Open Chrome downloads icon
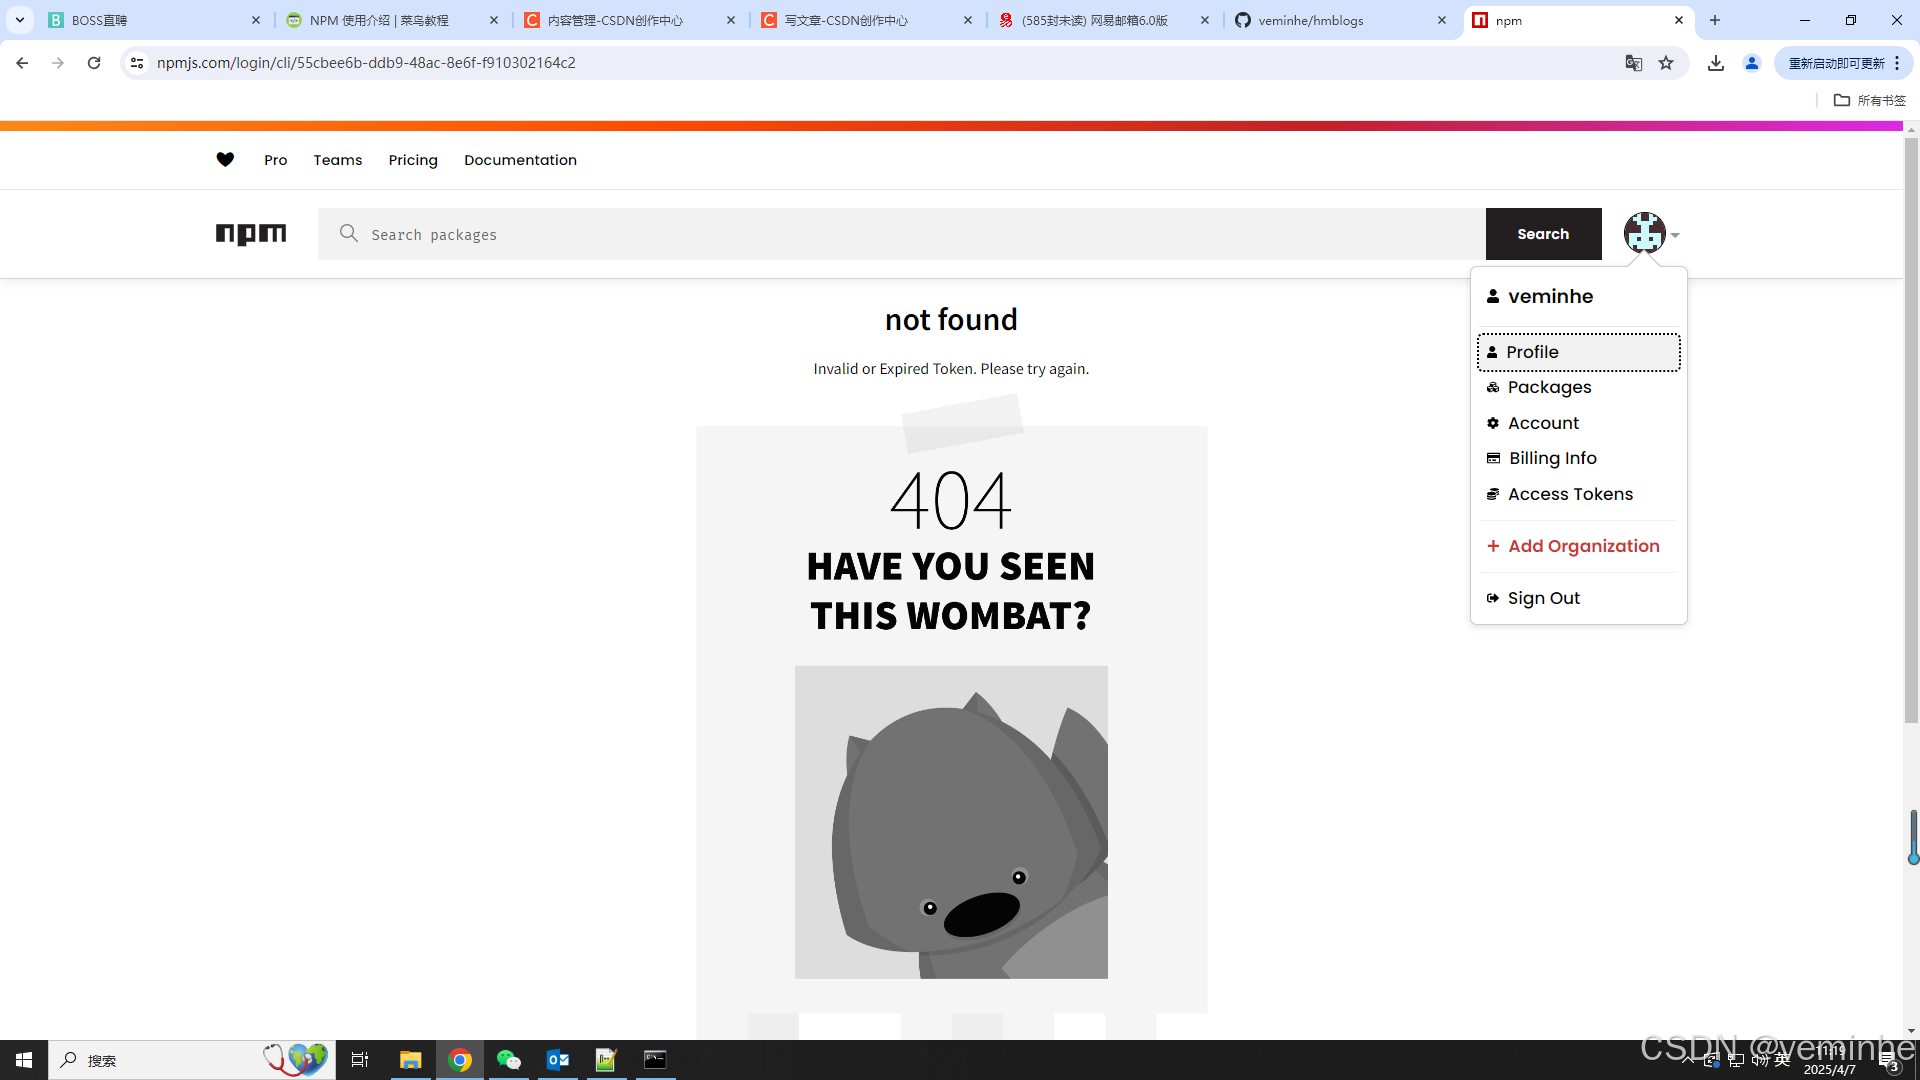1920x1080 pixels. tap(1716, 63)
